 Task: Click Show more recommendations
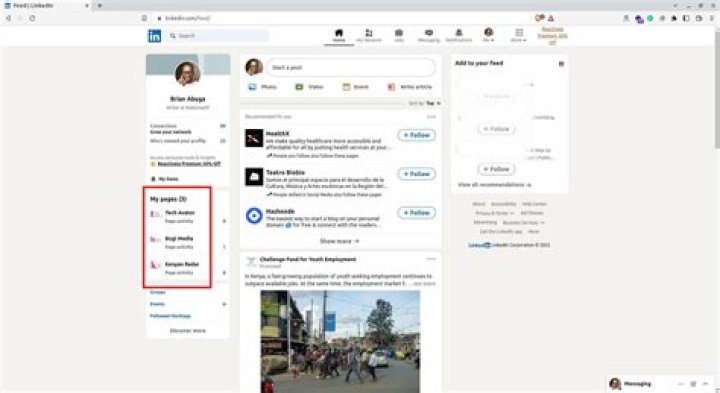[x=340, y=241]
